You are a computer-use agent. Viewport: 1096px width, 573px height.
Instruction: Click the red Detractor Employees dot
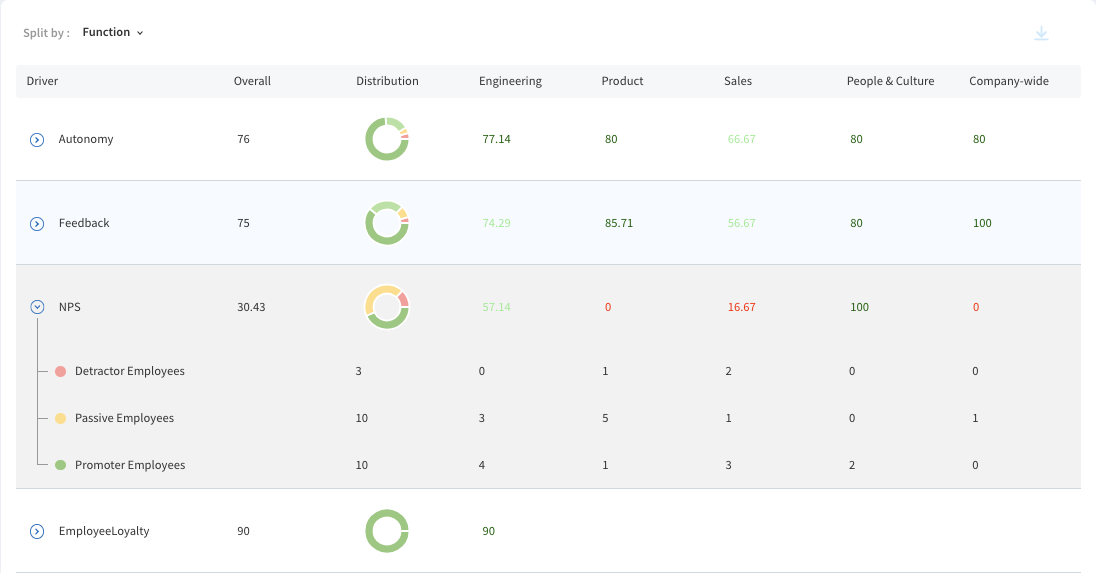[61, 371]
